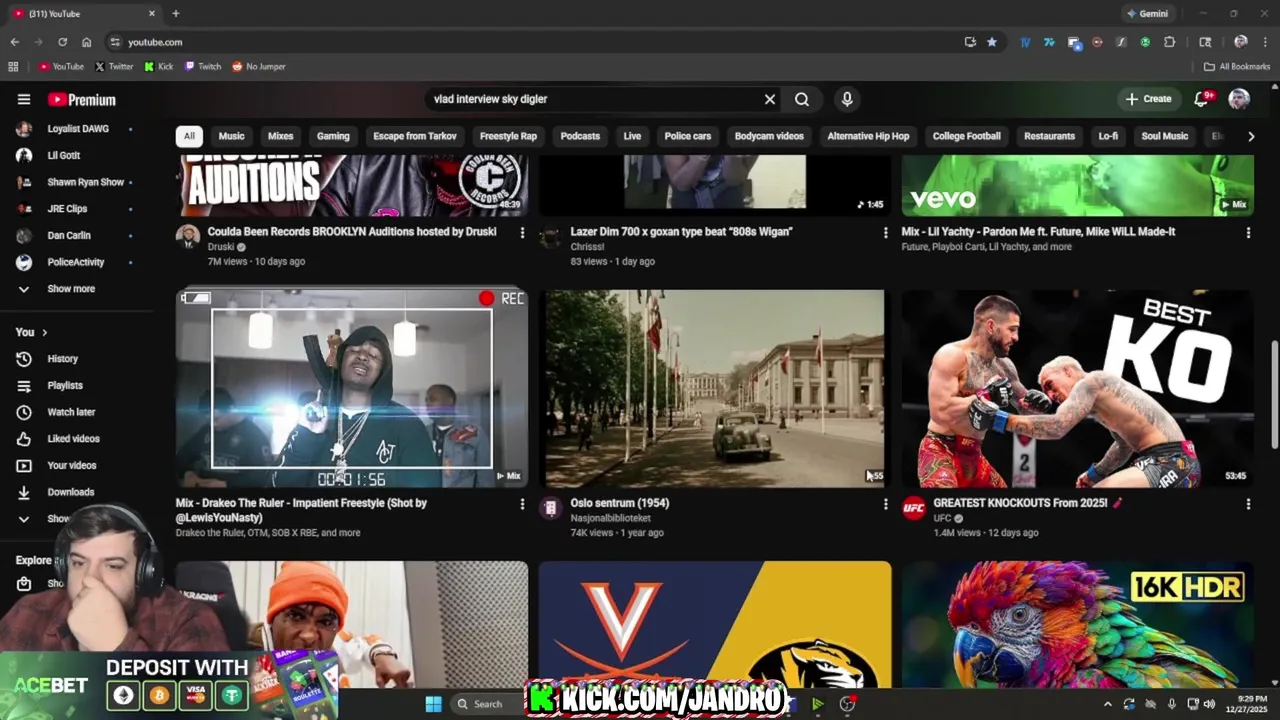1280x720 pixels.
Task: Open the All Bookmarks folder
Action: pos(1237,67)
